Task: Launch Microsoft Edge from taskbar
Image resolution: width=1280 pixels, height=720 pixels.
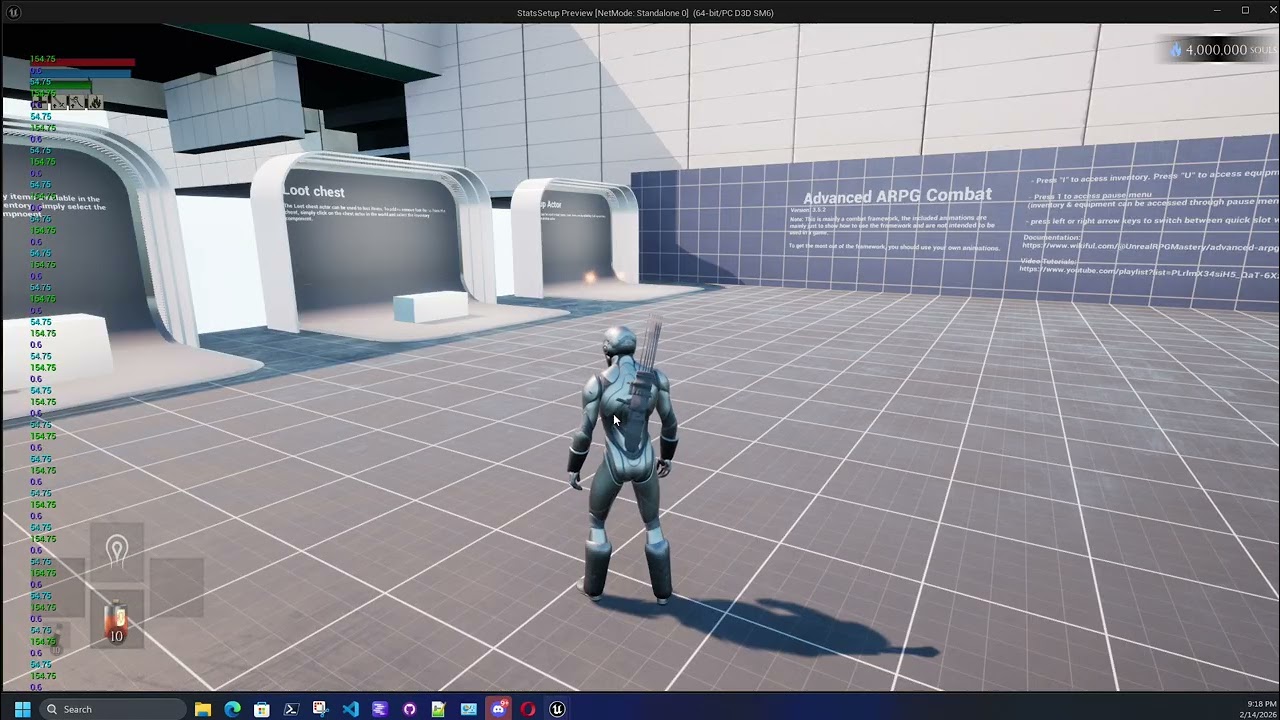Action: click(232, 709)
